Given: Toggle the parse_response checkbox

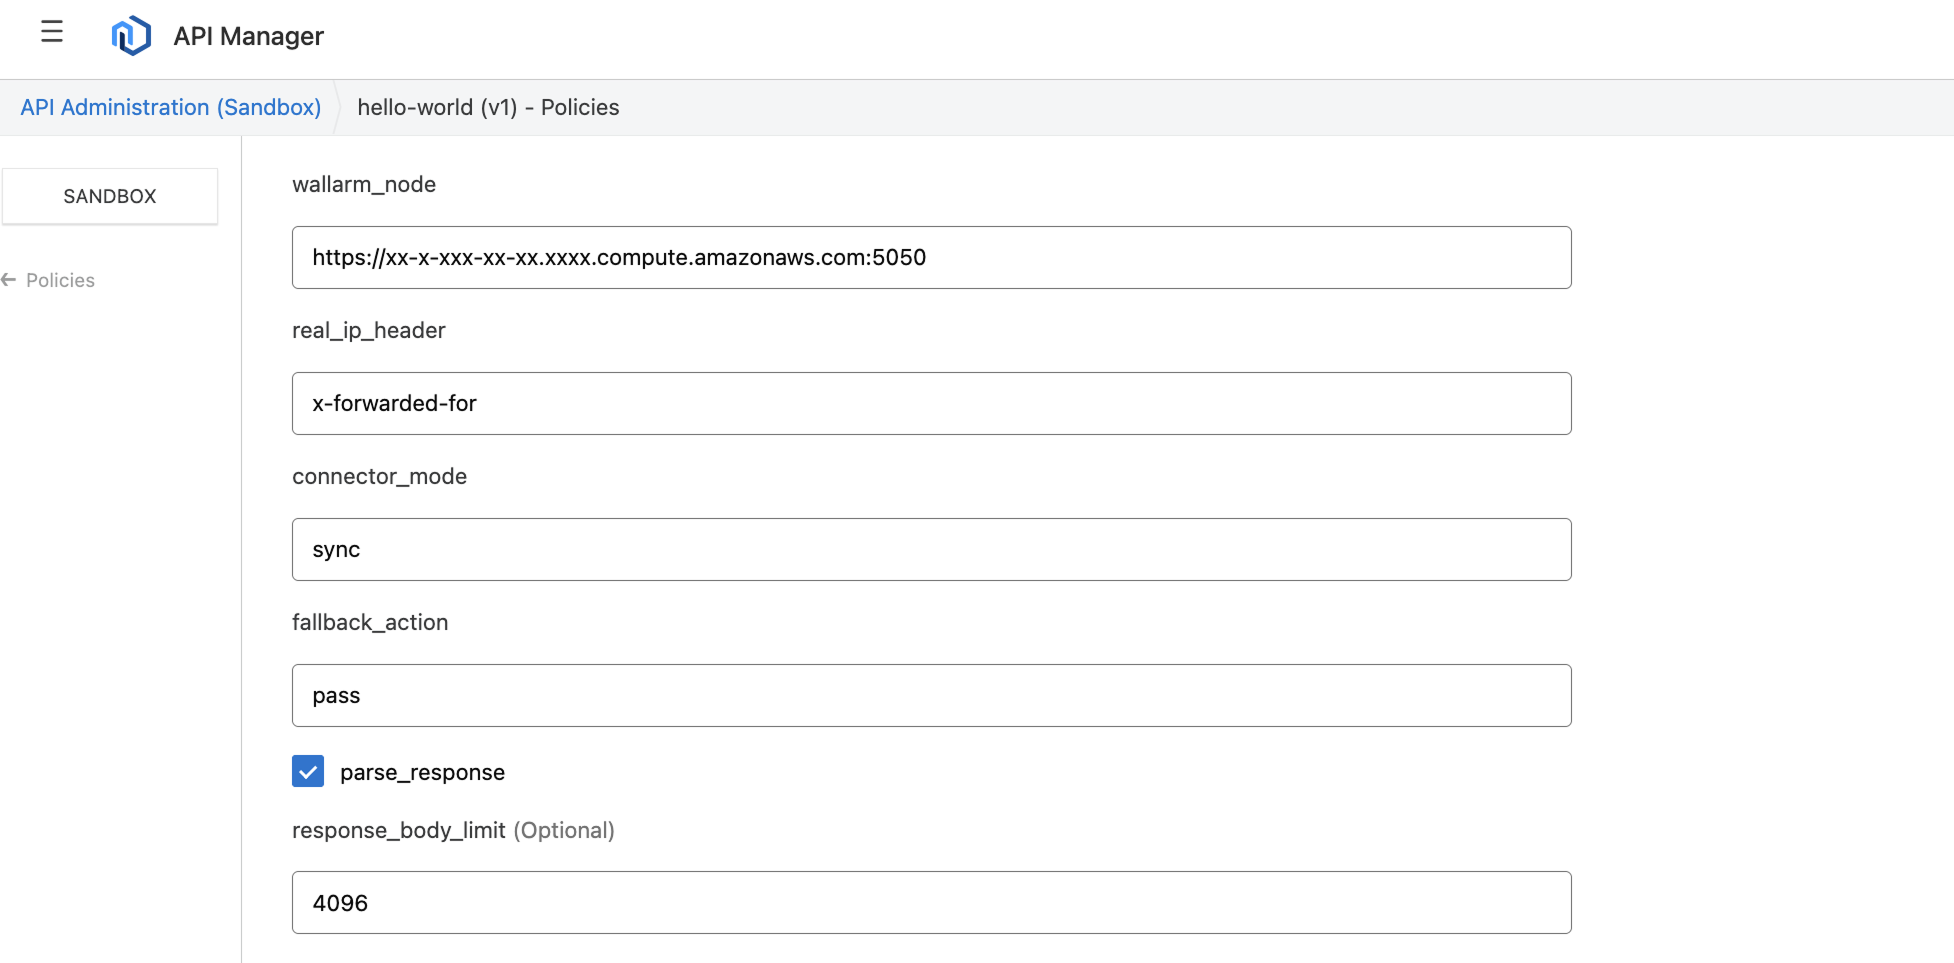Looking at the screenshot, I should [x=308, y=772].
